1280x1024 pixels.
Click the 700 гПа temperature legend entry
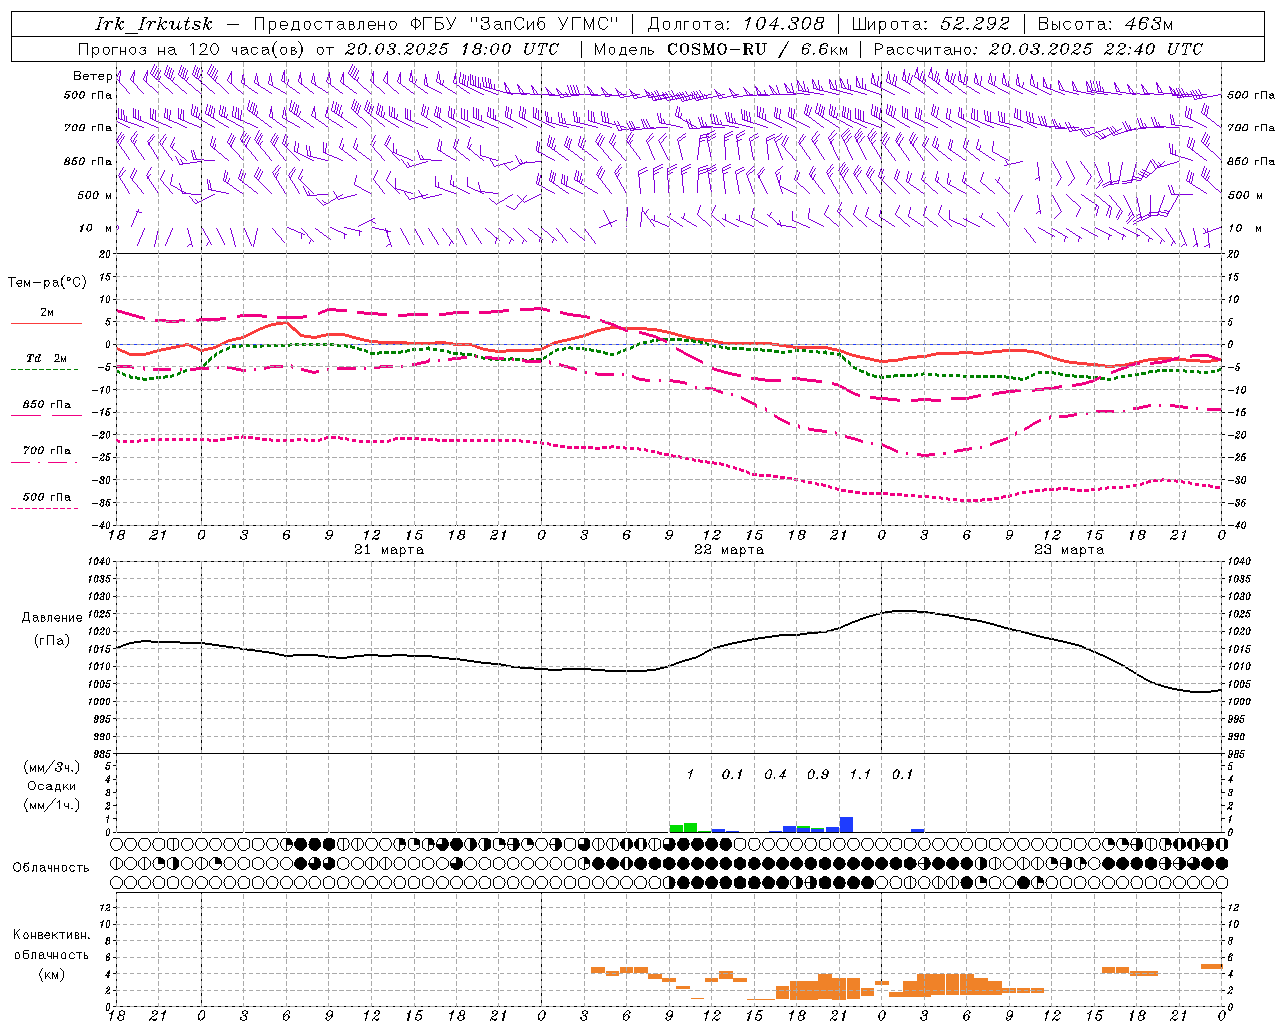(x=47, y=451)
